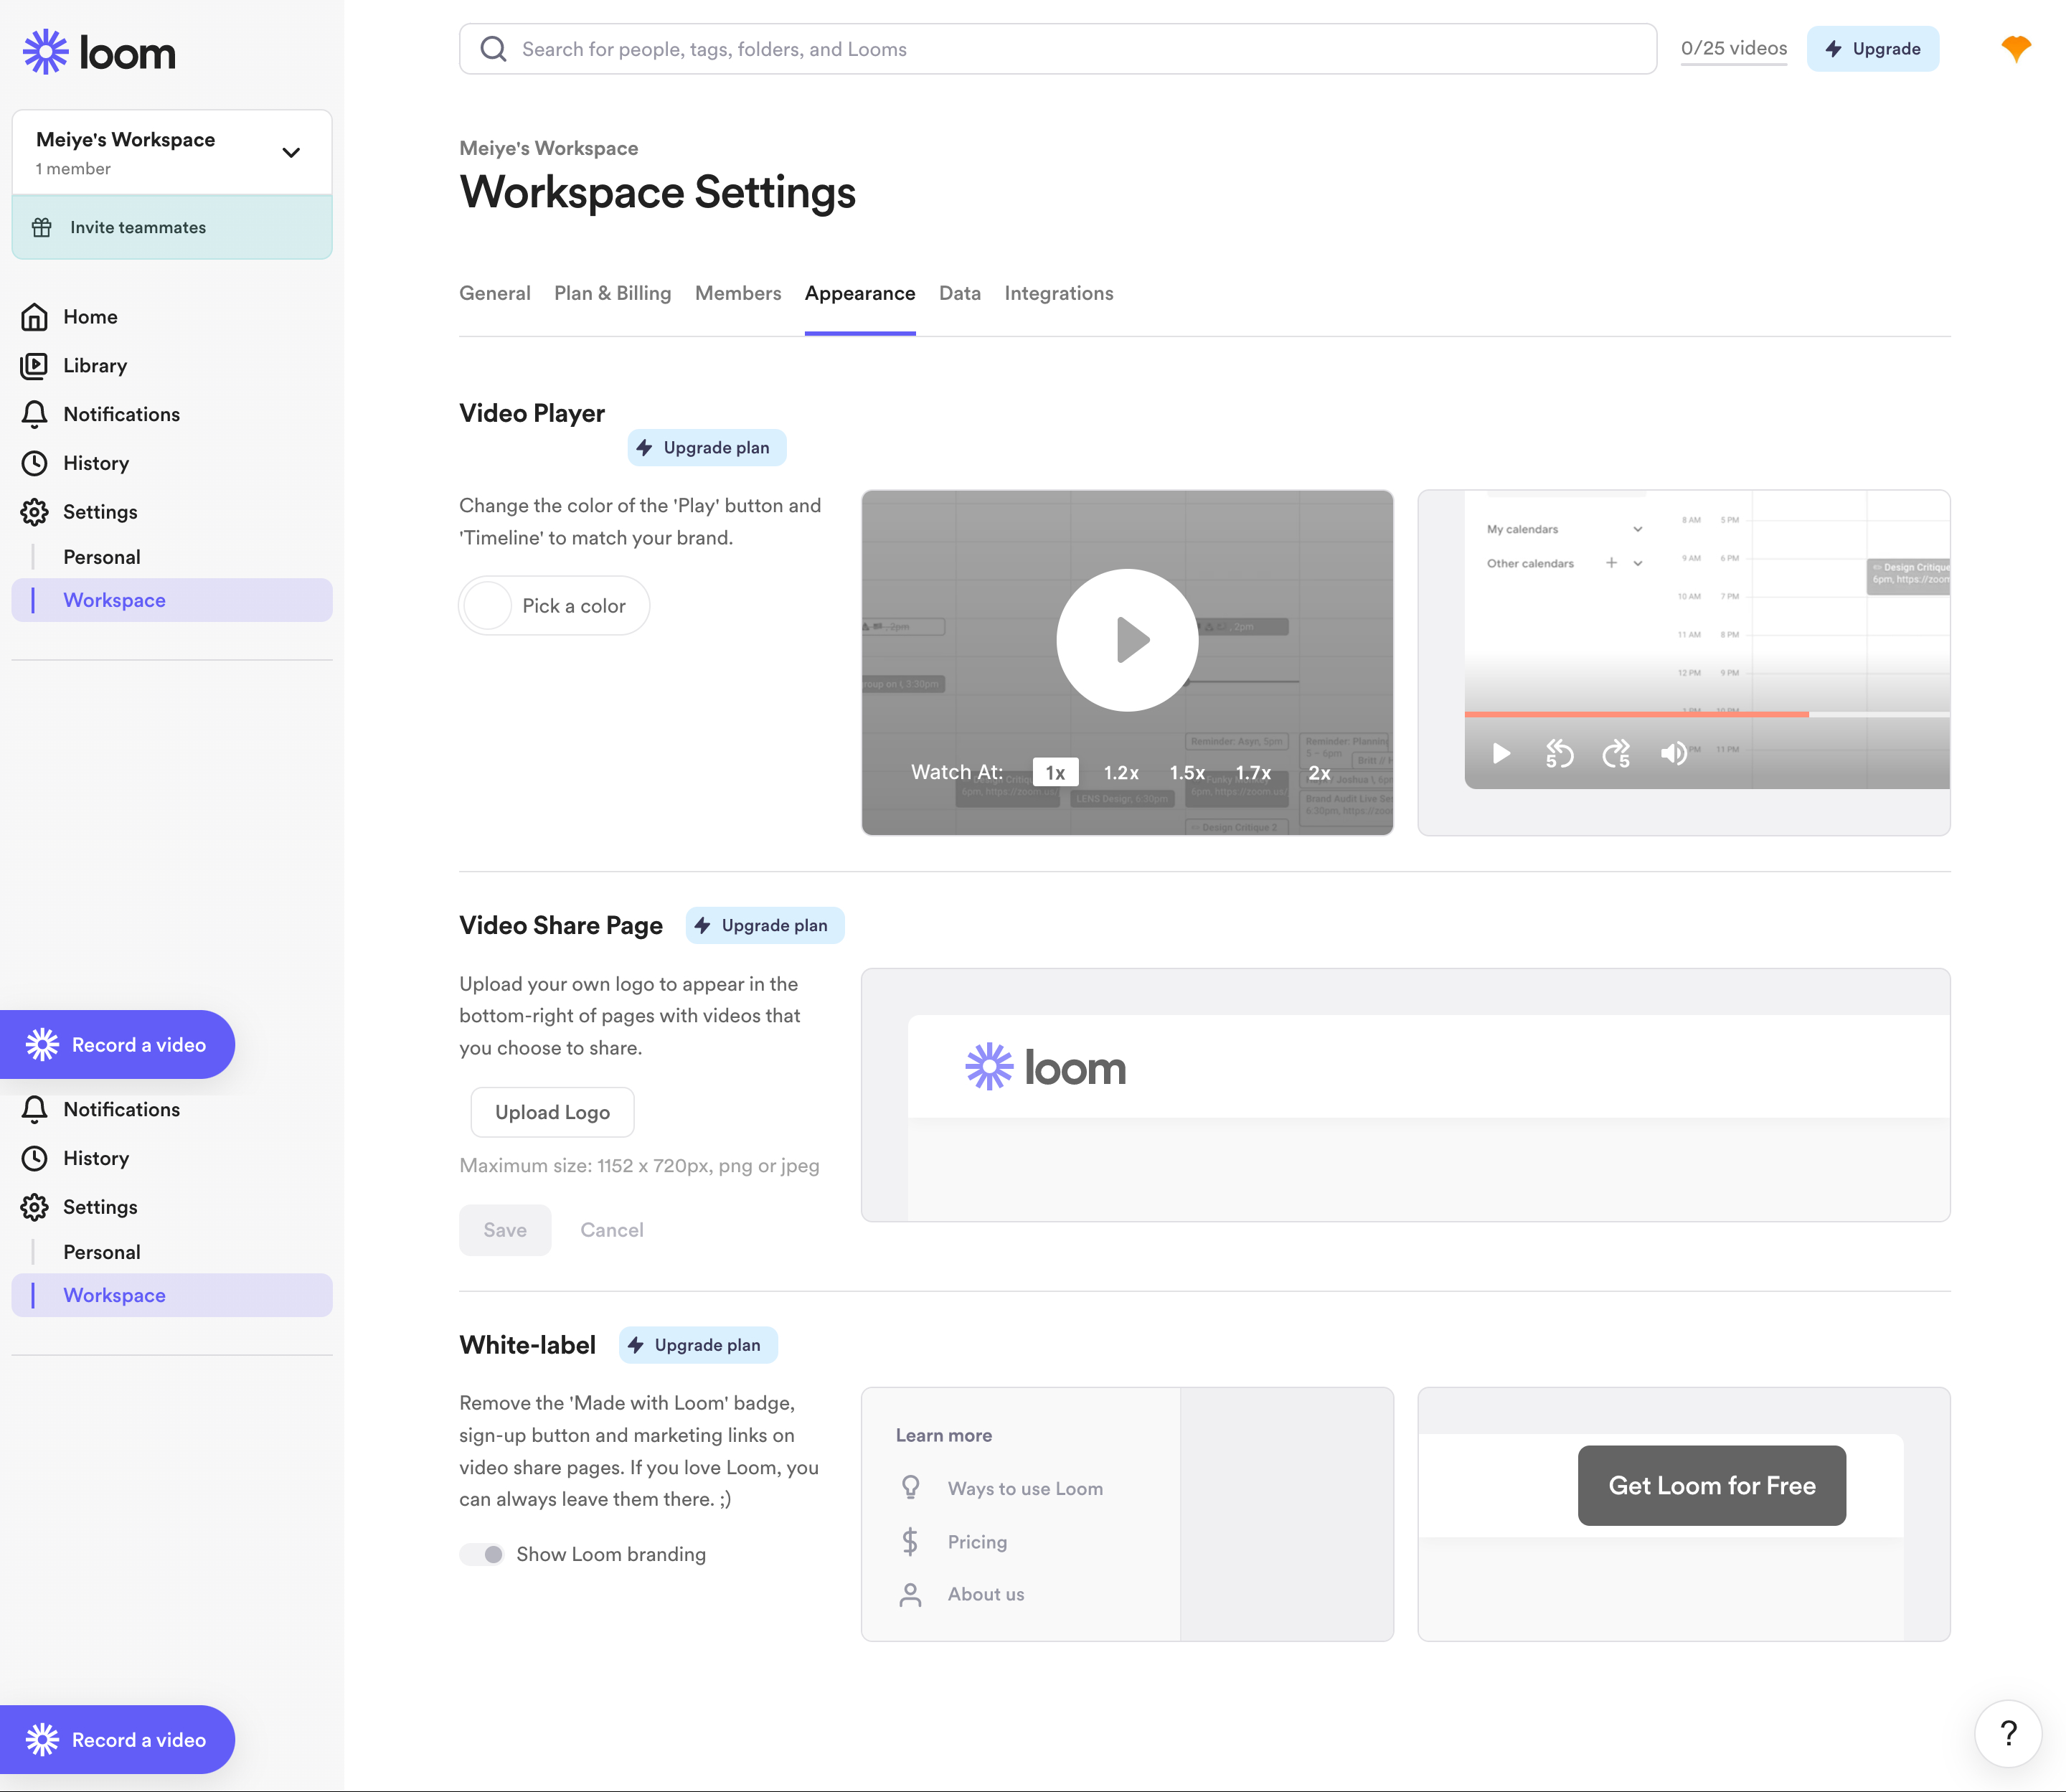
Task: Open the Plan & Billing tab
Action: click(x=612, y=293)
